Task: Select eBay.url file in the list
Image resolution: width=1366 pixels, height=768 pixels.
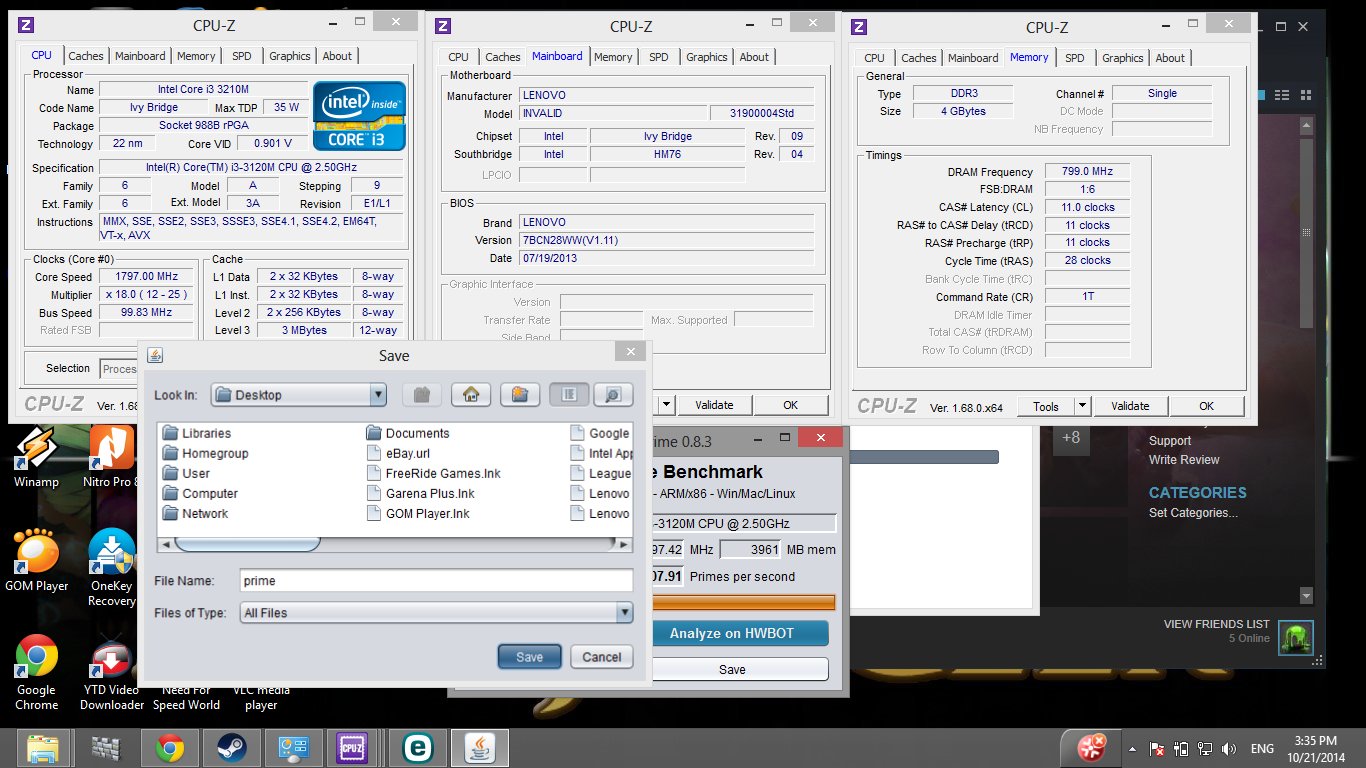Action: pos(398,453)
